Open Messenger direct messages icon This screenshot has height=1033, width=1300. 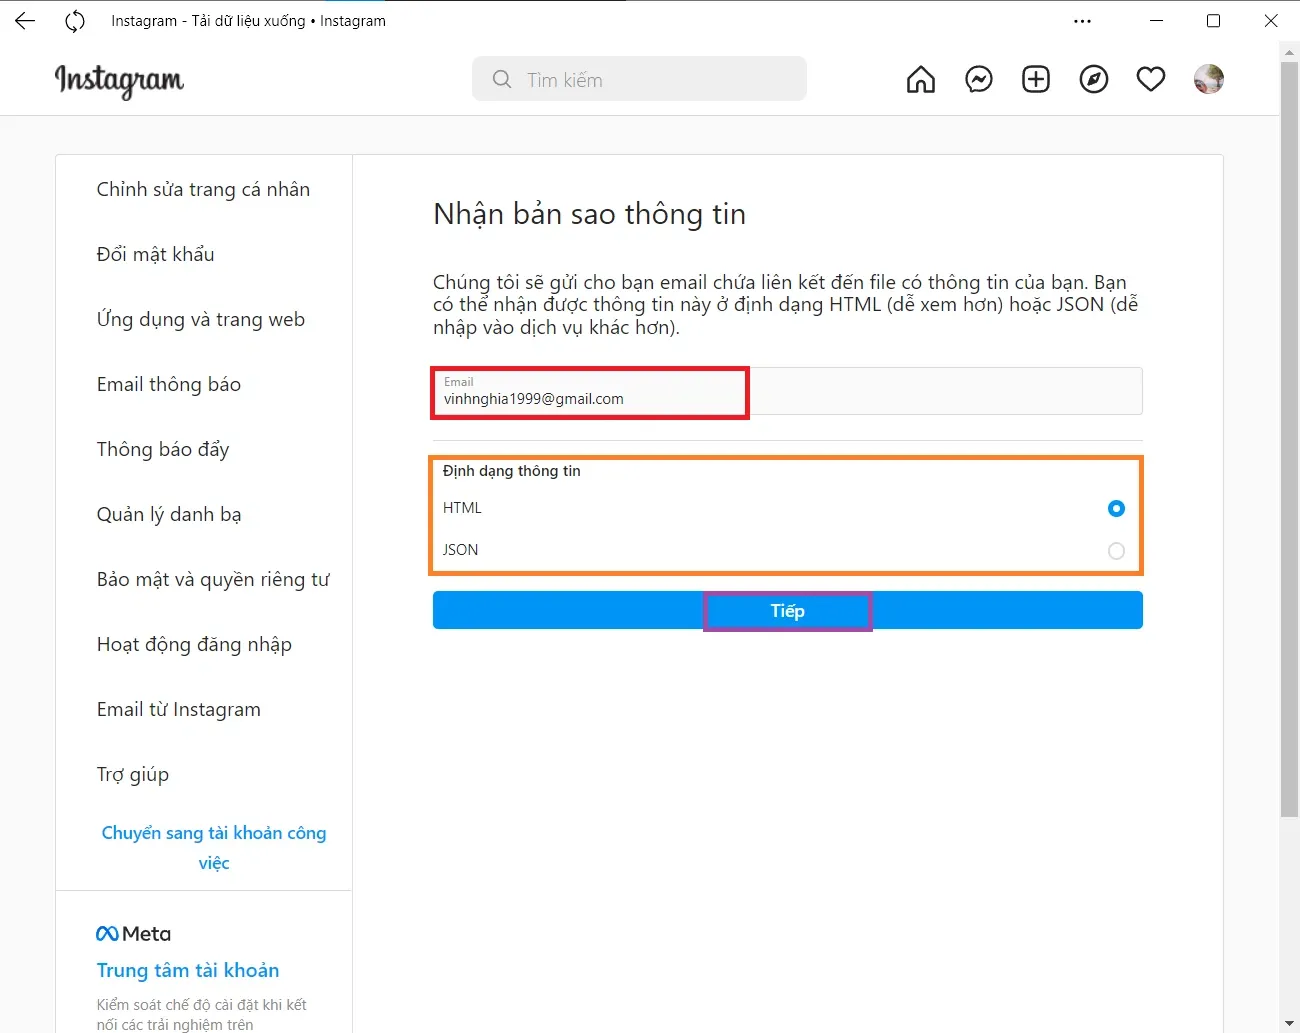(x=979, y=80)
